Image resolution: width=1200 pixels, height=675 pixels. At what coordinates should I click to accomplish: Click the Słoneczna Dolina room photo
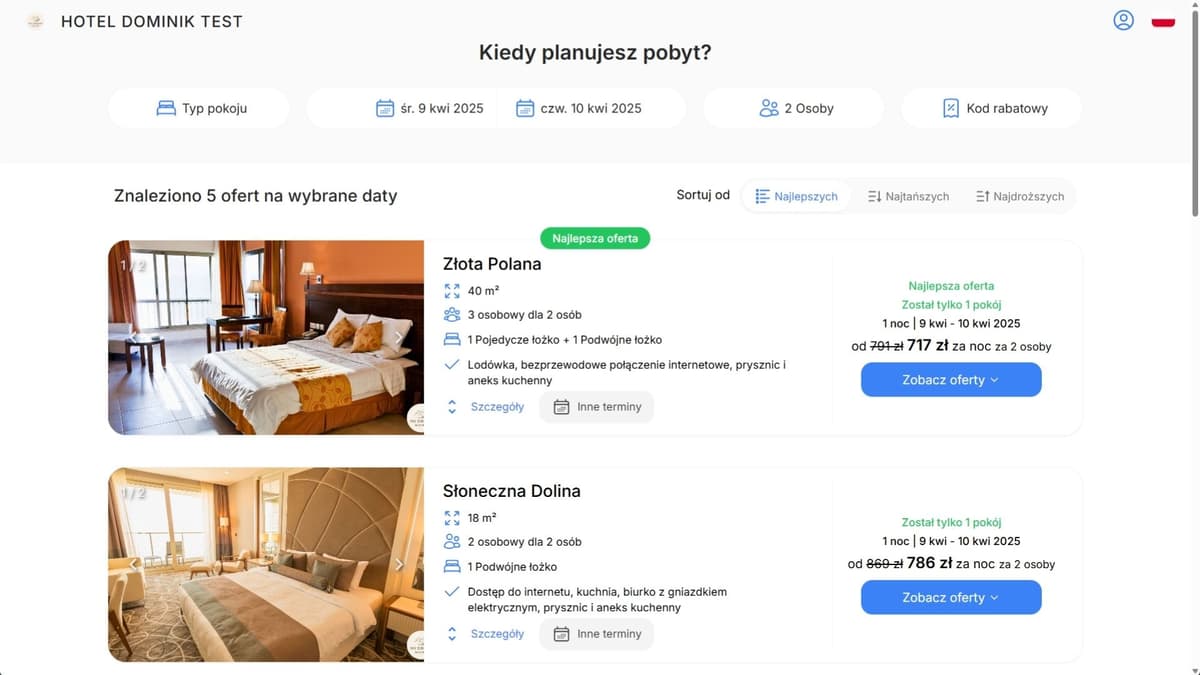click(x=265, y=564)
